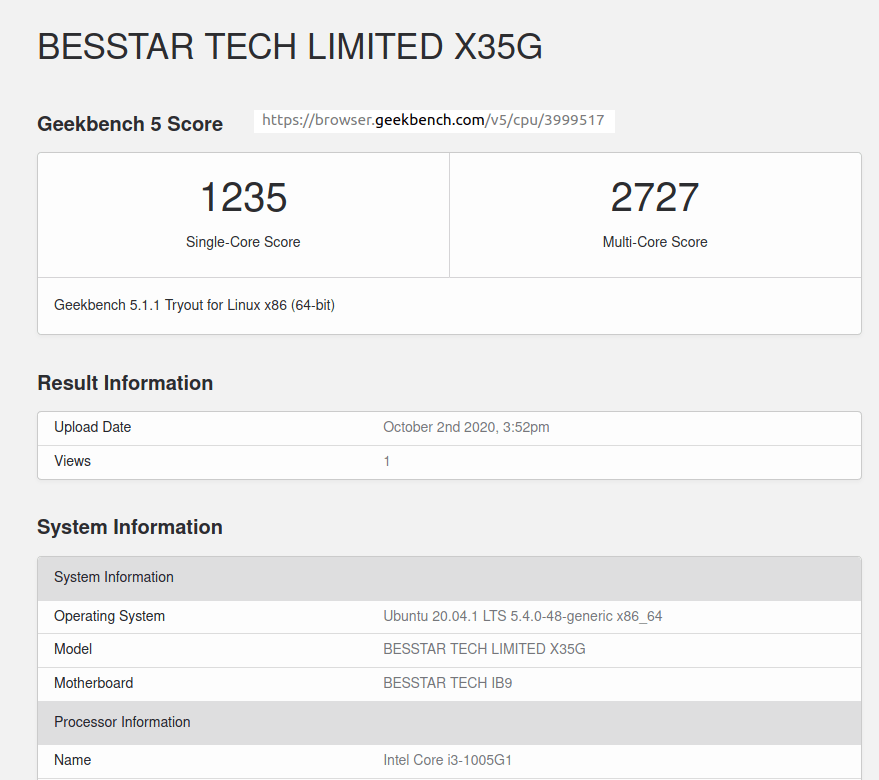Screen dimensions: 879x780
Task: Click the Model row label
Action: tap(73, 649)
